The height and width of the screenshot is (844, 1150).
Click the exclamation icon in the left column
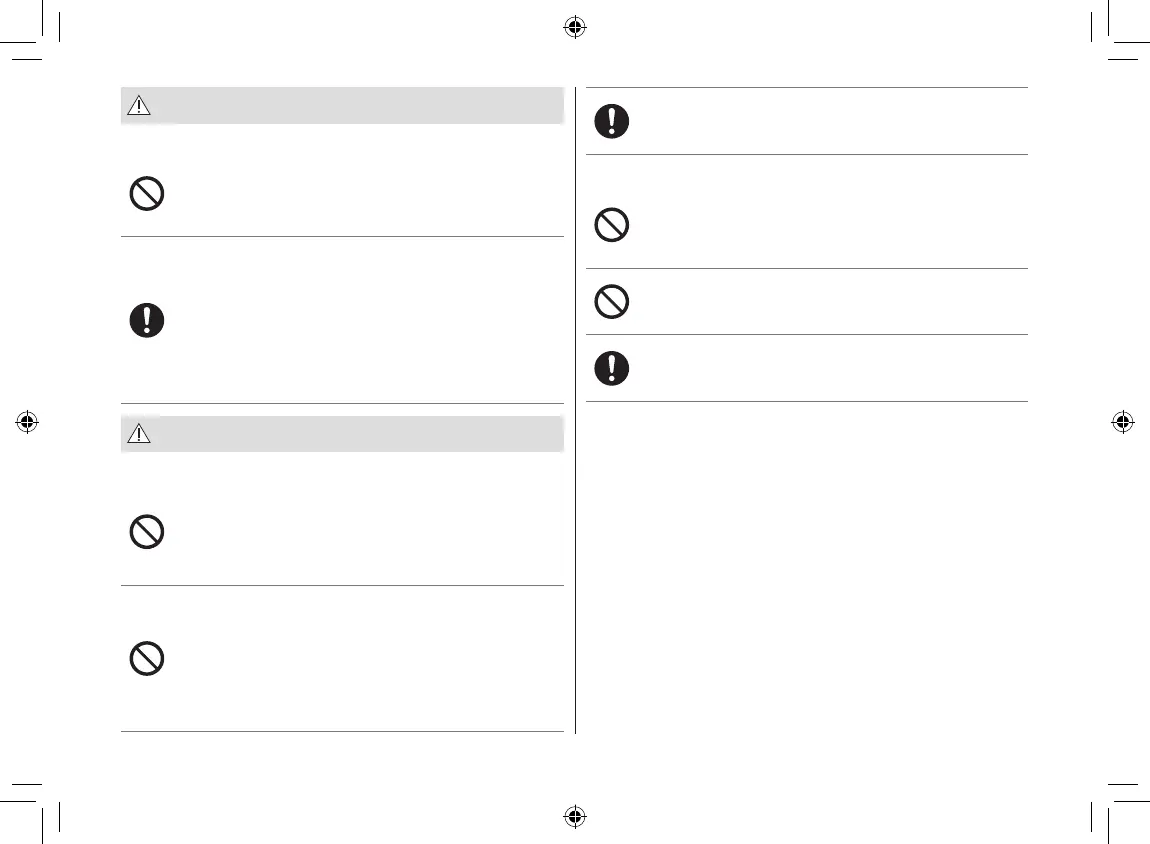point(147,320)
